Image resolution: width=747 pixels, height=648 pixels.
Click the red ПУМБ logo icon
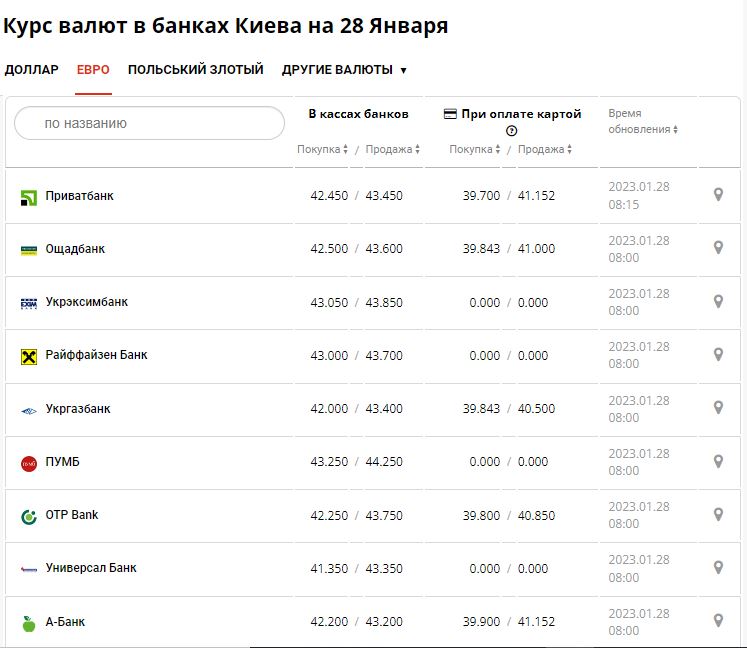[29, 464]
